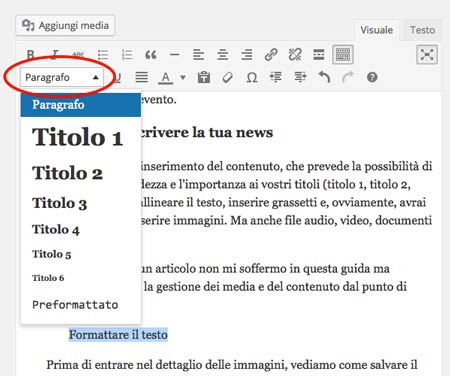Viewport: 450px width, 376px height.
Task: Open the Paragrafo format dropdown
Action: [62, 77]
